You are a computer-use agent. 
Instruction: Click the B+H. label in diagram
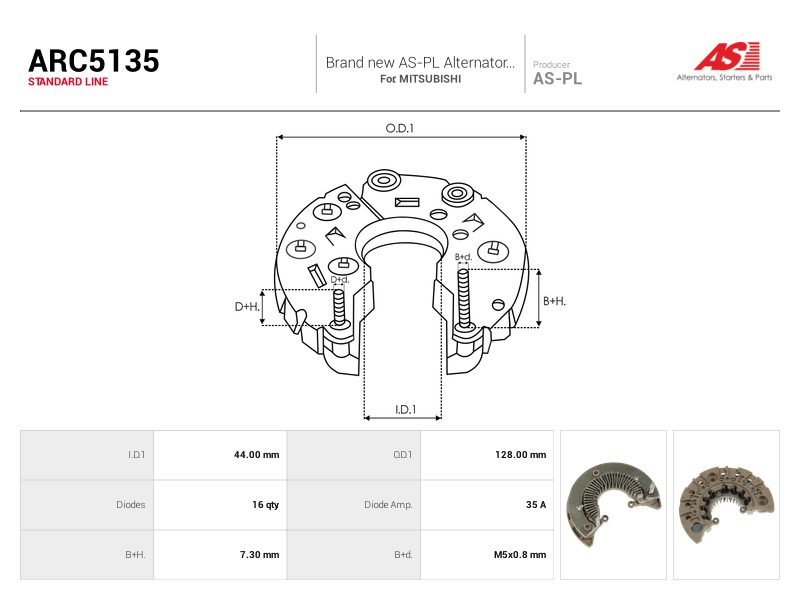(x=555, y=302)
